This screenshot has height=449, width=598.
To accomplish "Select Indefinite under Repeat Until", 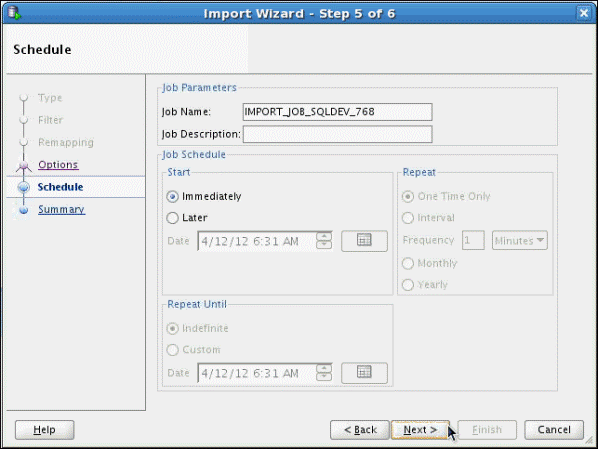I will click(198, 328).
